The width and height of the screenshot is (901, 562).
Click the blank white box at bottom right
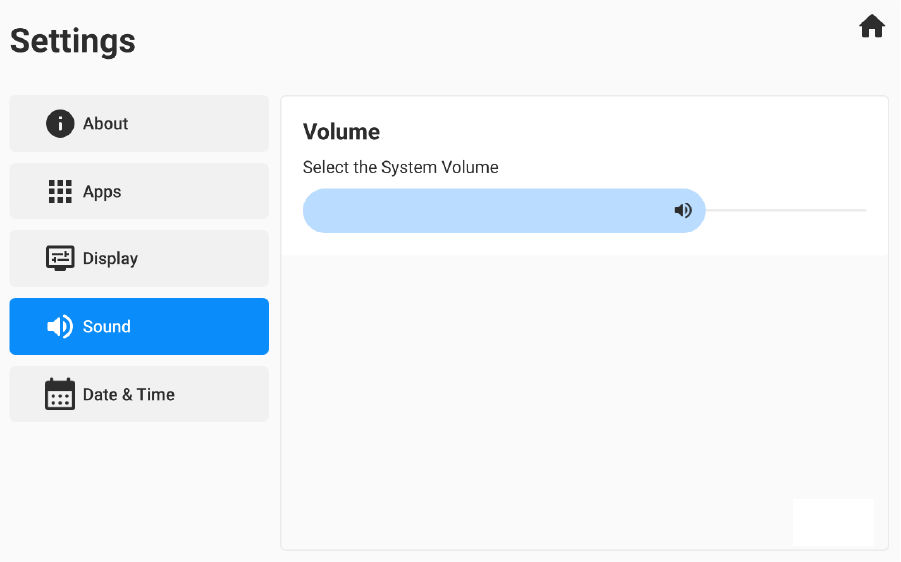(833, 522)
